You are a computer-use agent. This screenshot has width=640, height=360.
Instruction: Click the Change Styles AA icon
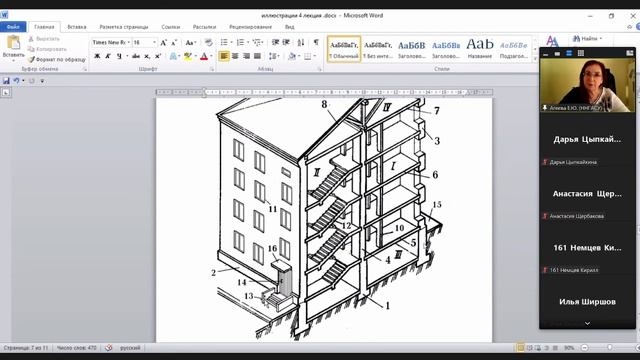pyautogui.click(x=552, y=41)
